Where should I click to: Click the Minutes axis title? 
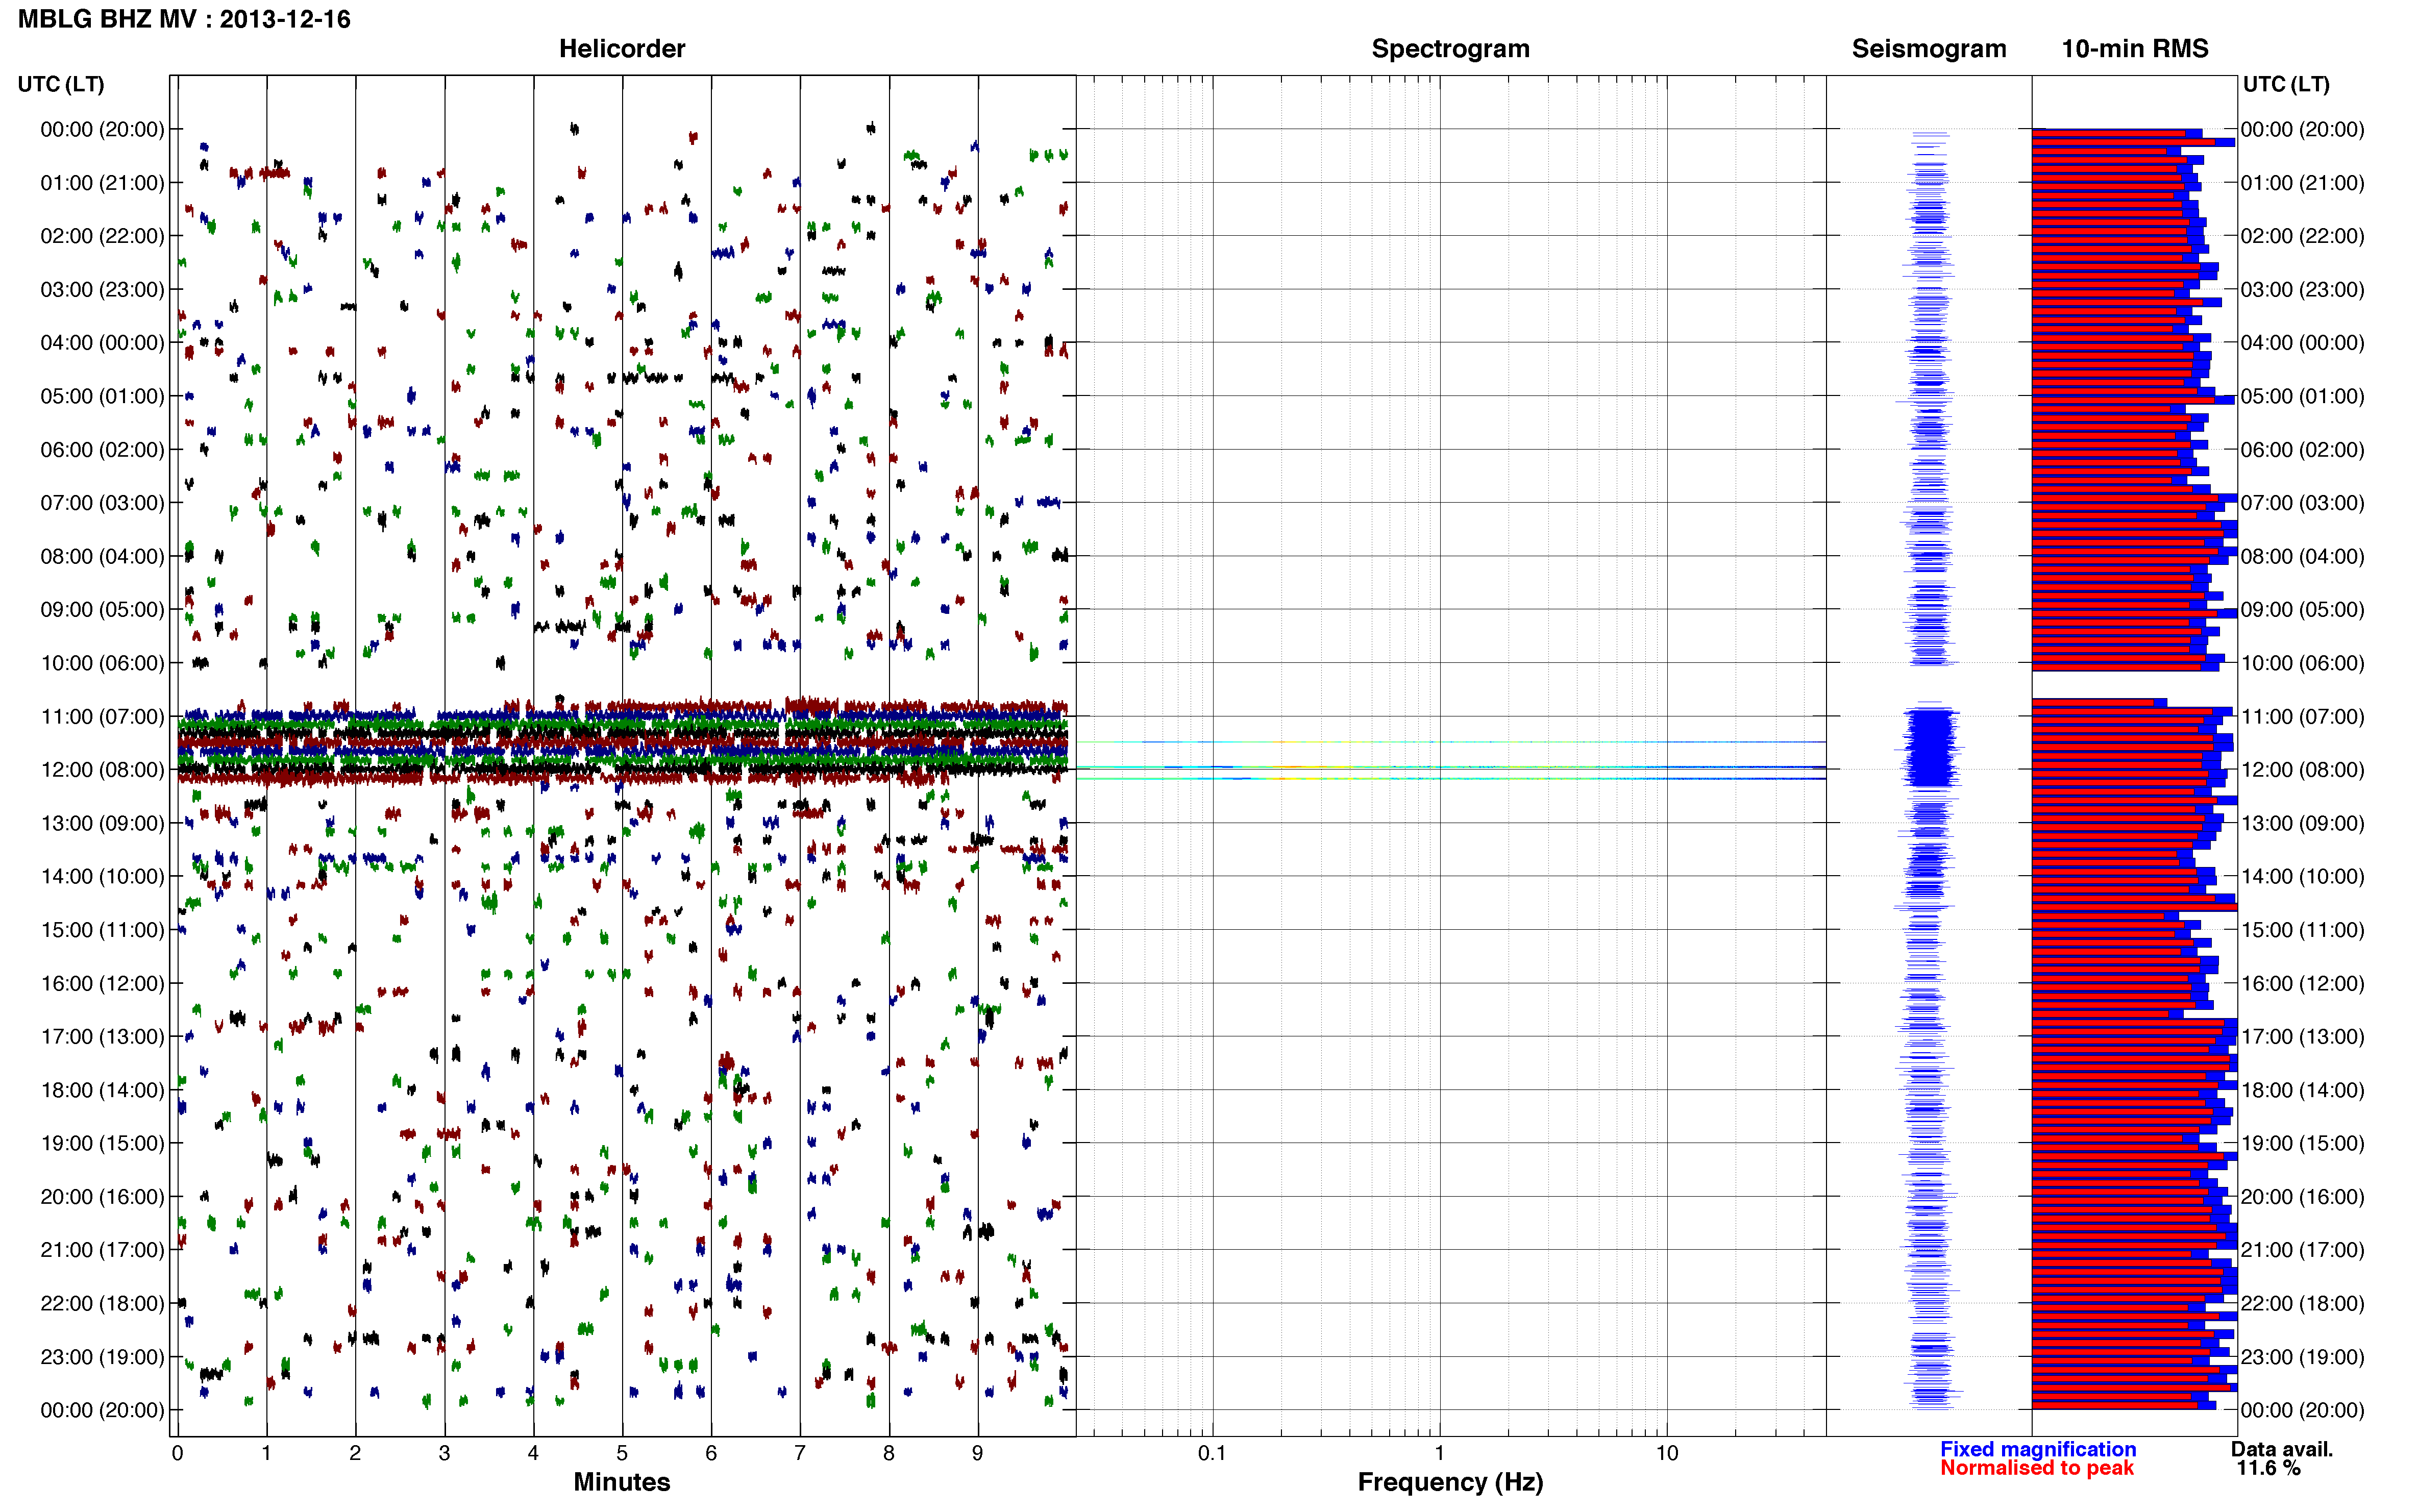click(622, 1482)
